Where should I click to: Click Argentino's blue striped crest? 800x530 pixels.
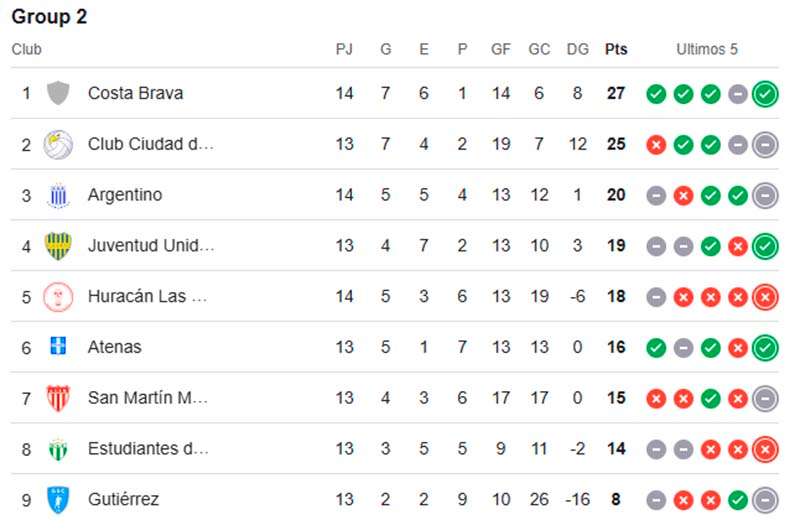pyautogui.click(x=58, y=195)
